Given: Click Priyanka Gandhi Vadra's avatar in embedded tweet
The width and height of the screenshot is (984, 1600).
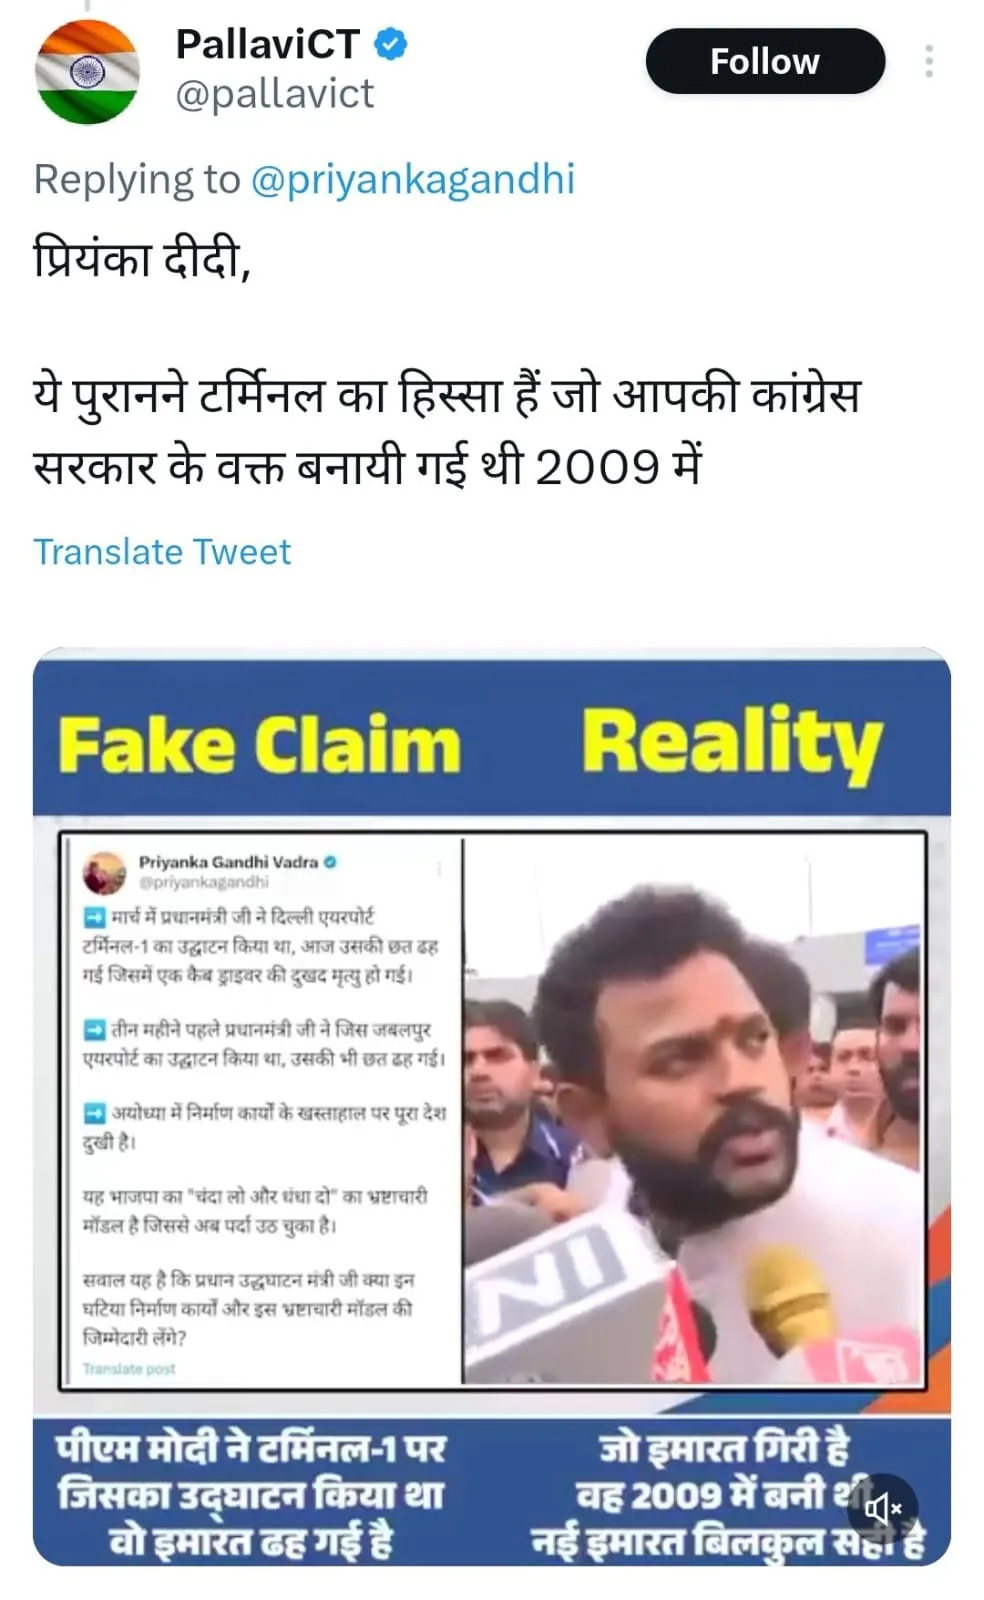Looking at the screenshot, I should pos(104,873).
